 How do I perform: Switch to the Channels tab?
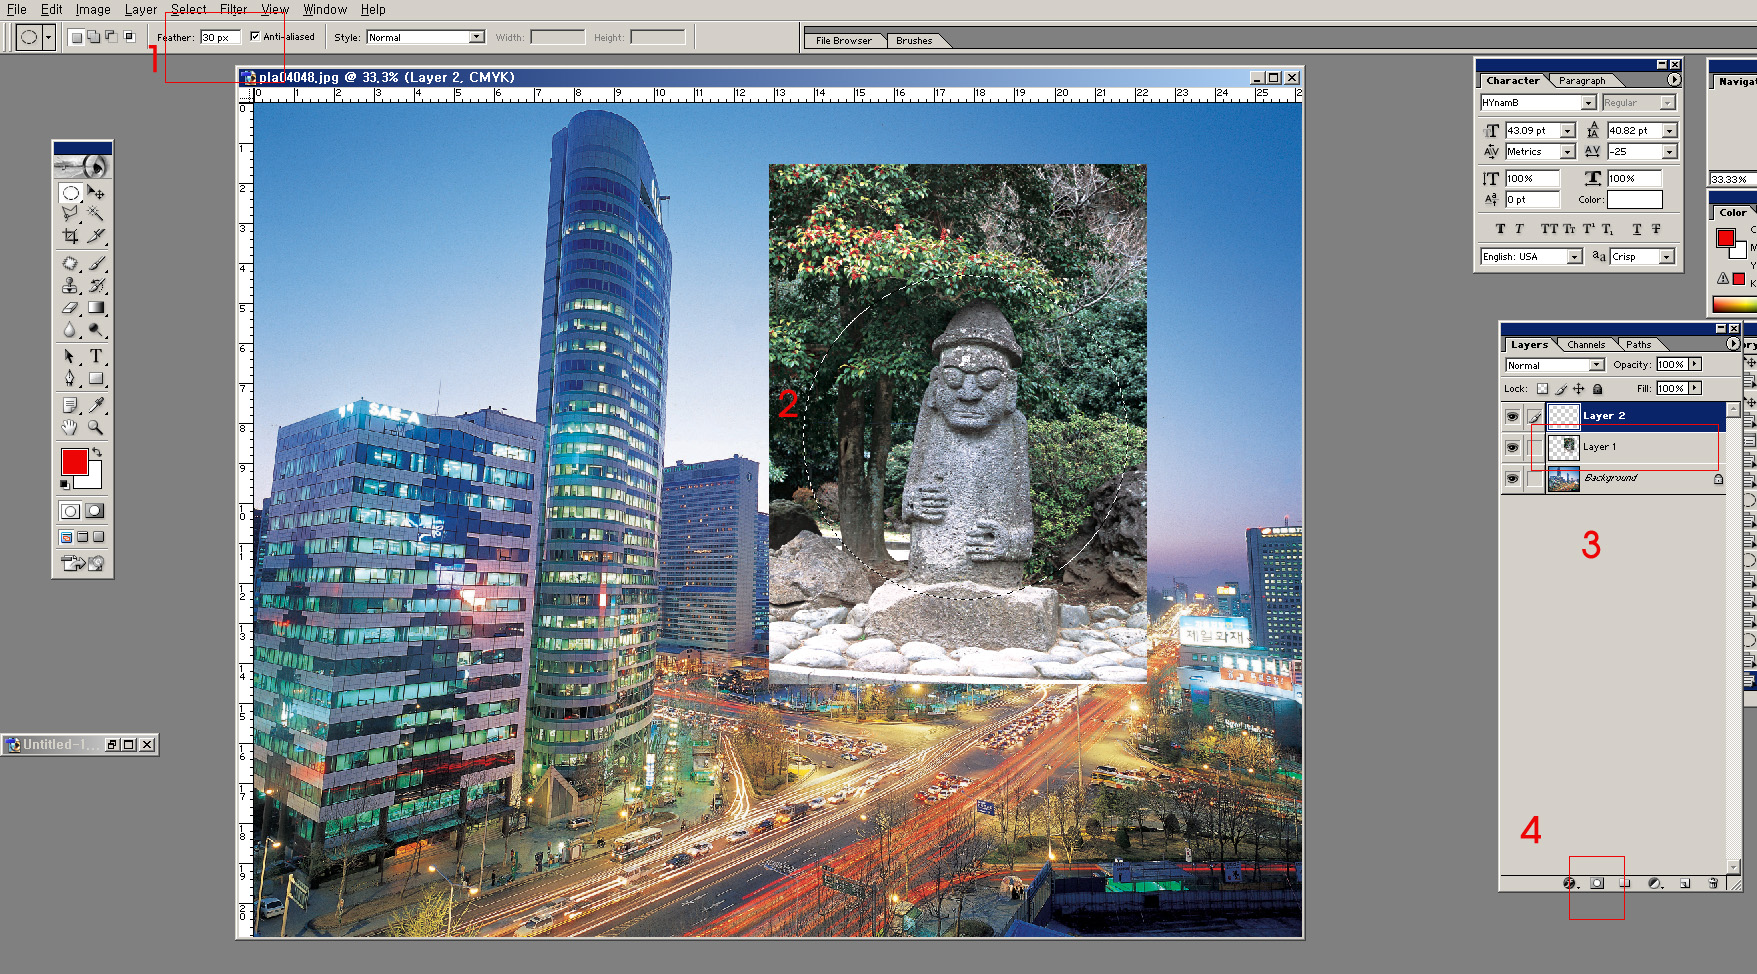[1586, 344]
